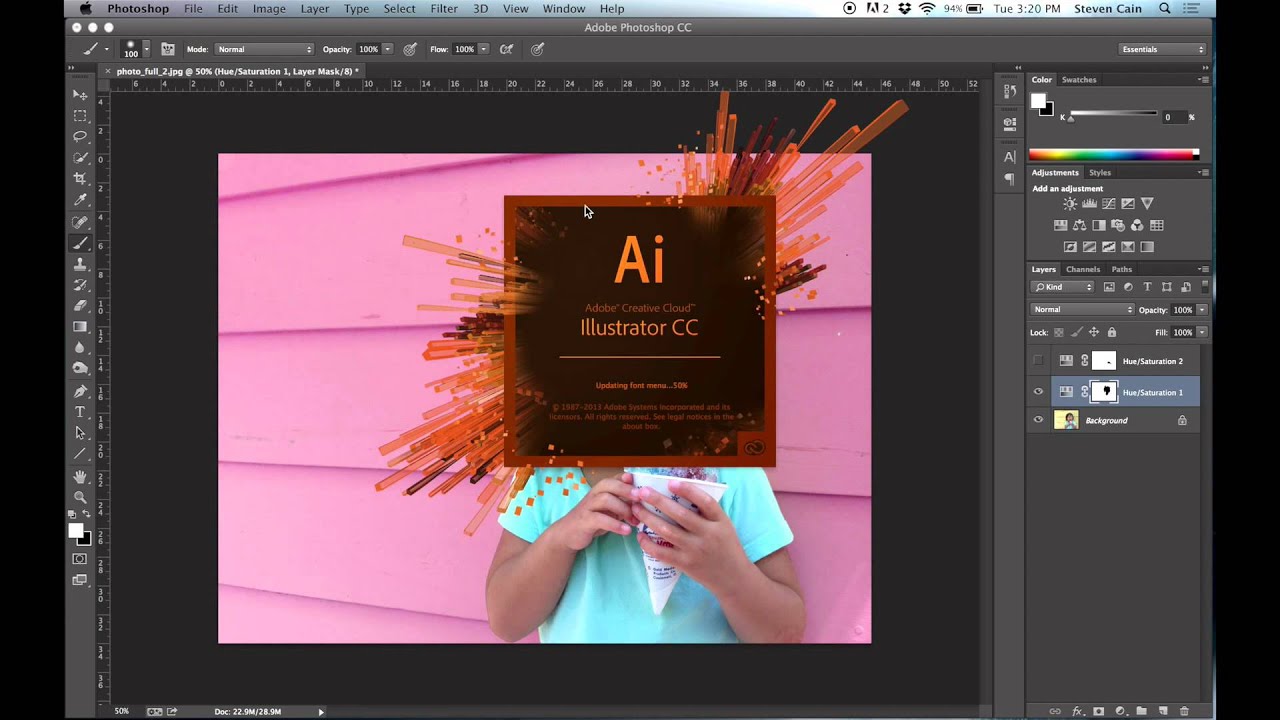Toggle lock image pixels

click(x=1077, y=332)
